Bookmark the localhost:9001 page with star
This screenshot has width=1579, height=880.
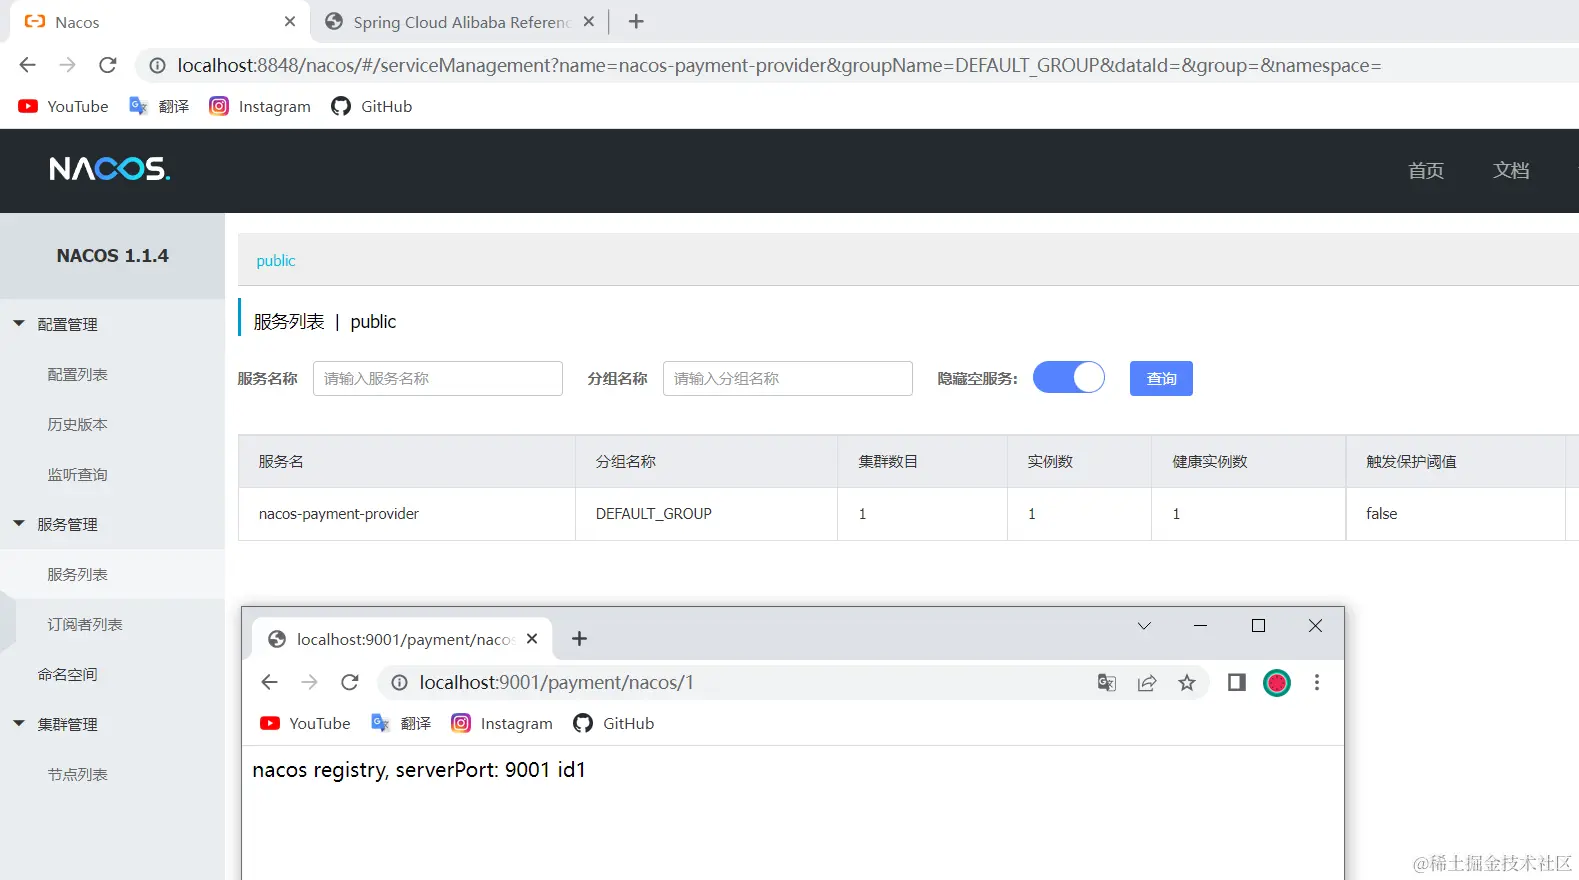pyautogui.click(x=1187, y=683)
